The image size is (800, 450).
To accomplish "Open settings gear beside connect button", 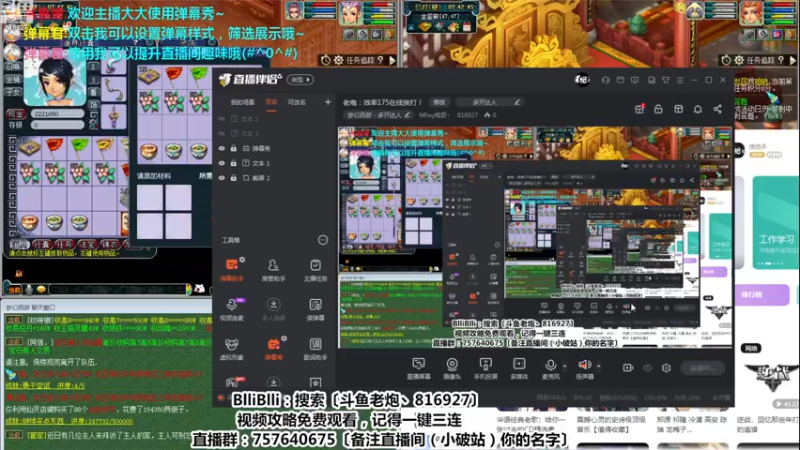I will point(666,368).
